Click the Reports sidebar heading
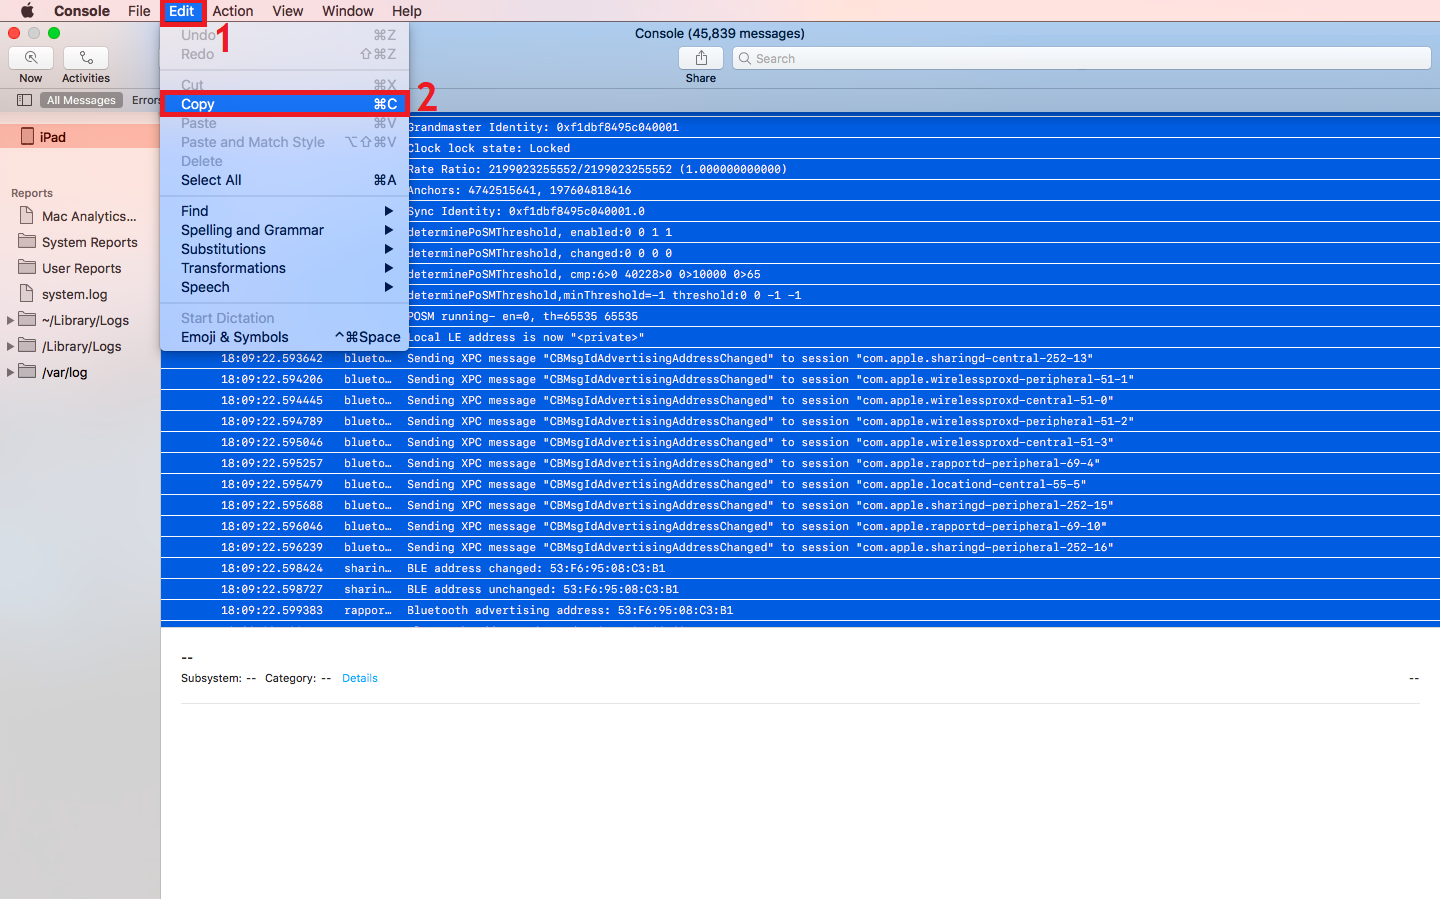 click(32, 193)
